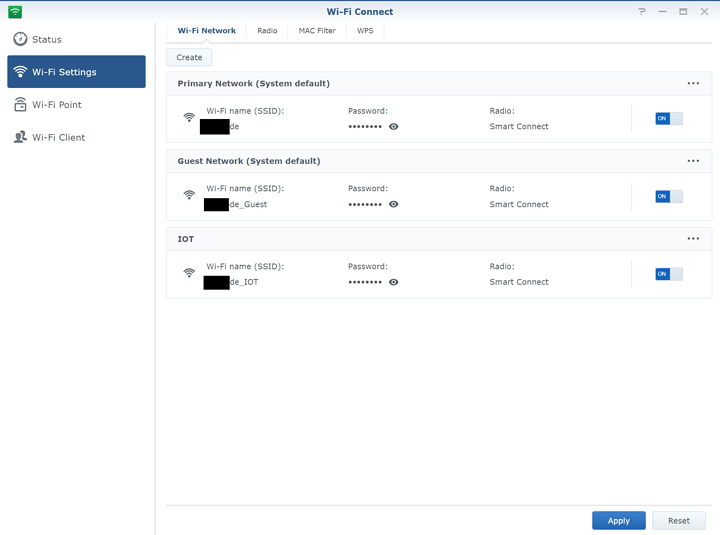Open the Wi-Fi Point section
This screenshot has height=535, width=720.
56,105
